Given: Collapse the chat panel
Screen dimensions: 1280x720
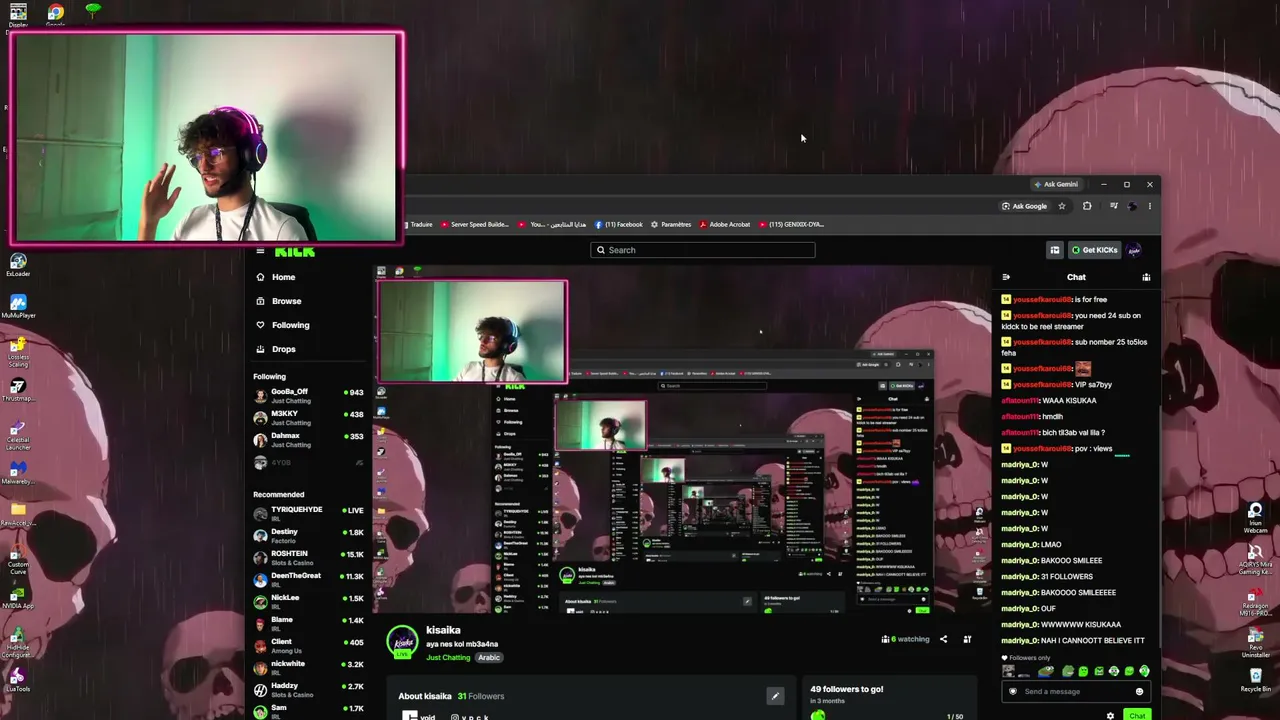Looking at the screenshot, I should click(x=1006, y=277).
